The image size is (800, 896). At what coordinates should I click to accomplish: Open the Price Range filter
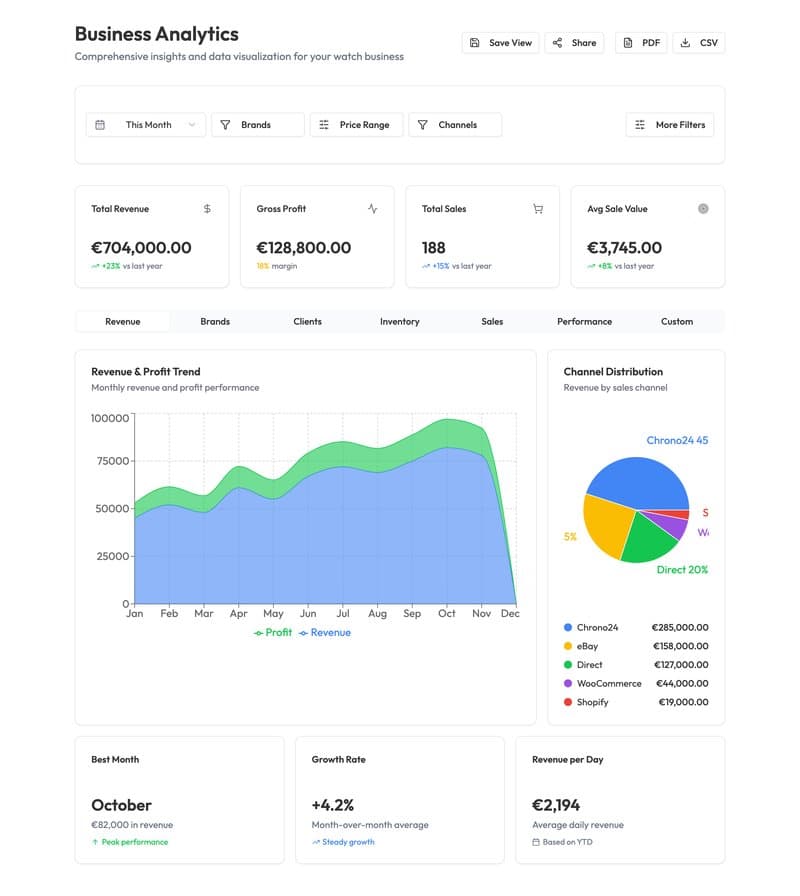coord(357,125)
